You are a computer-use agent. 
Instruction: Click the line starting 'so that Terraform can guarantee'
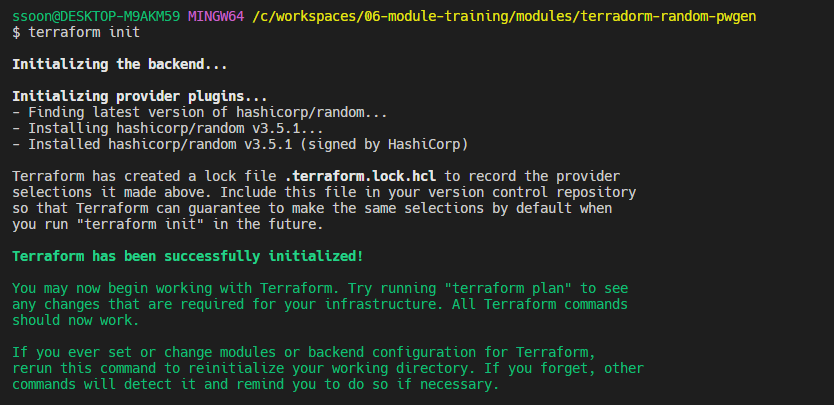[x=312, y=208]
